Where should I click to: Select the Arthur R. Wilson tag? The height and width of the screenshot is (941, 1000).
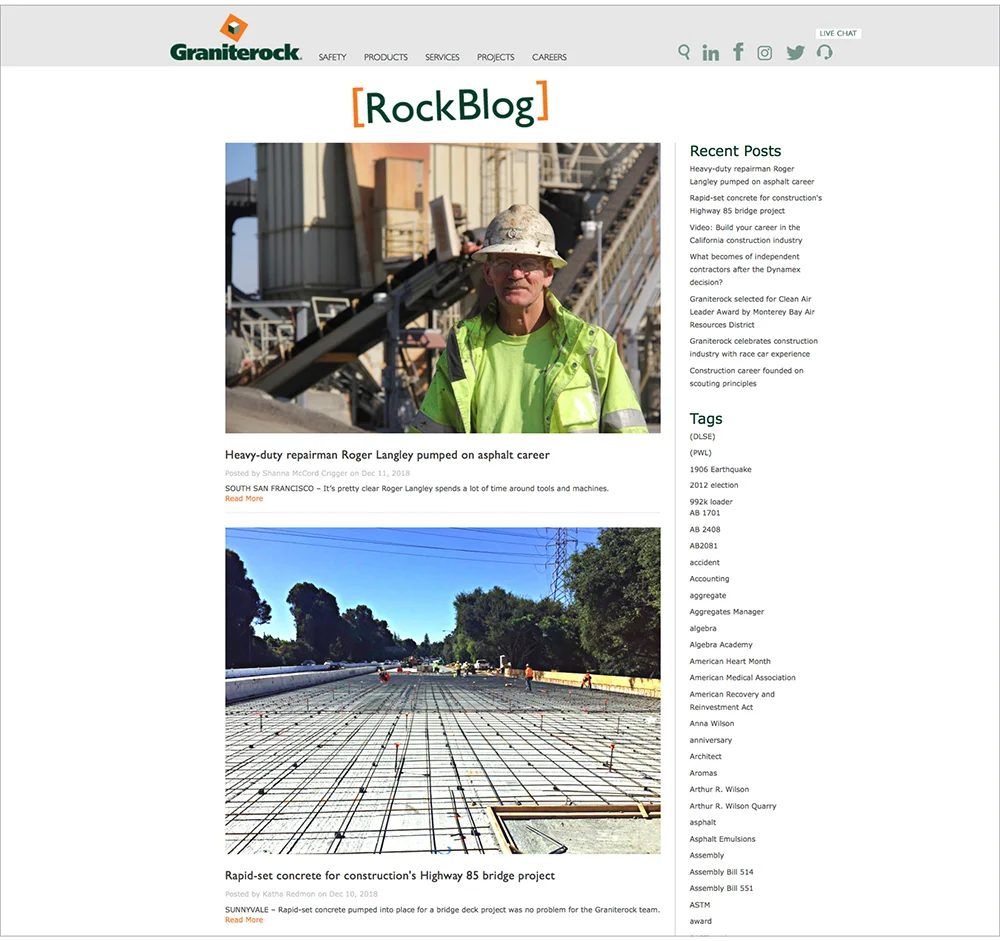click(x=719, y=789)
